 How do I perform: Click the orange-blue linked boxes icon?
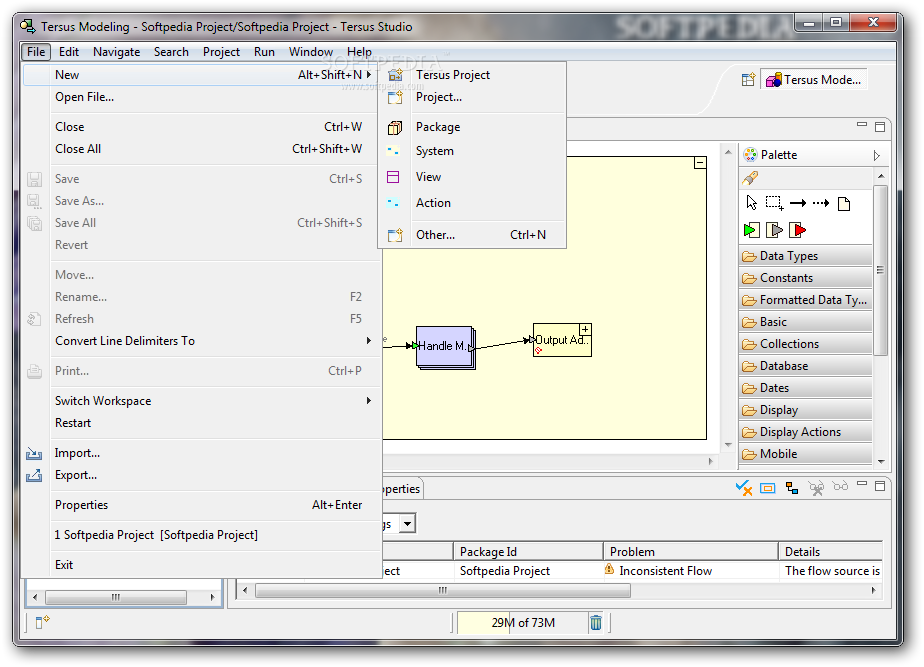tap(792, 488)
